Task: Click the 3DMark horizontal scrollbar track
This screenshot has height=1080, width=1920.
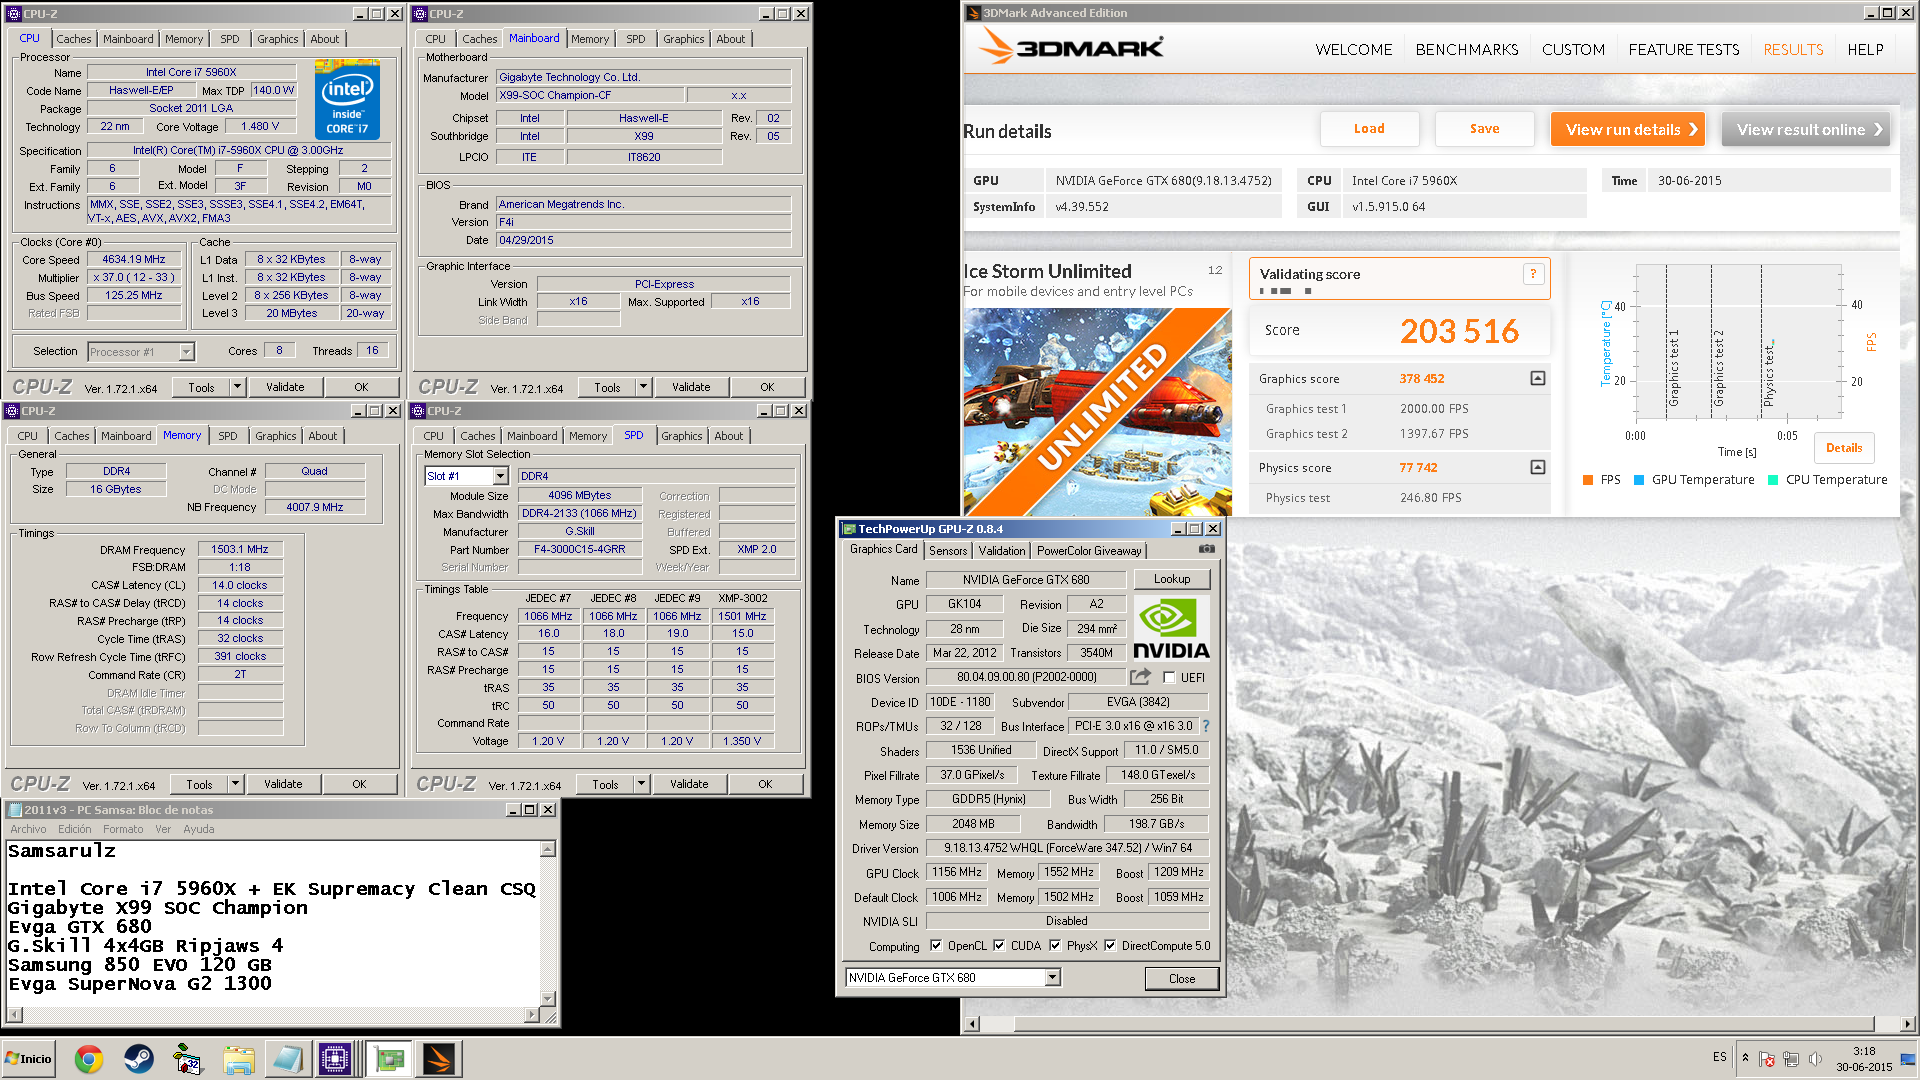Action: click(1440, 1024)
